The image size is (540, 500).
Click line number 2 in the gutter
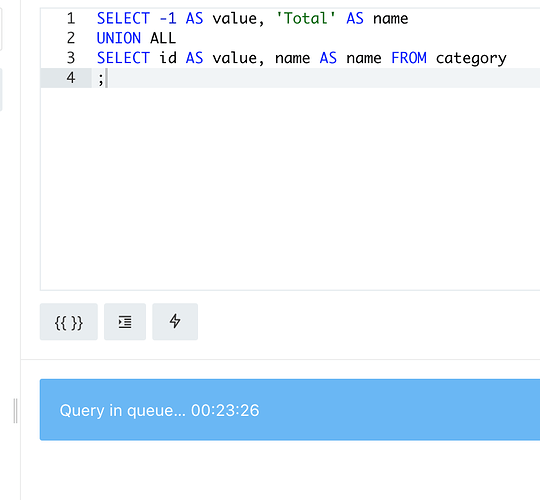click(x=71, y=38)
